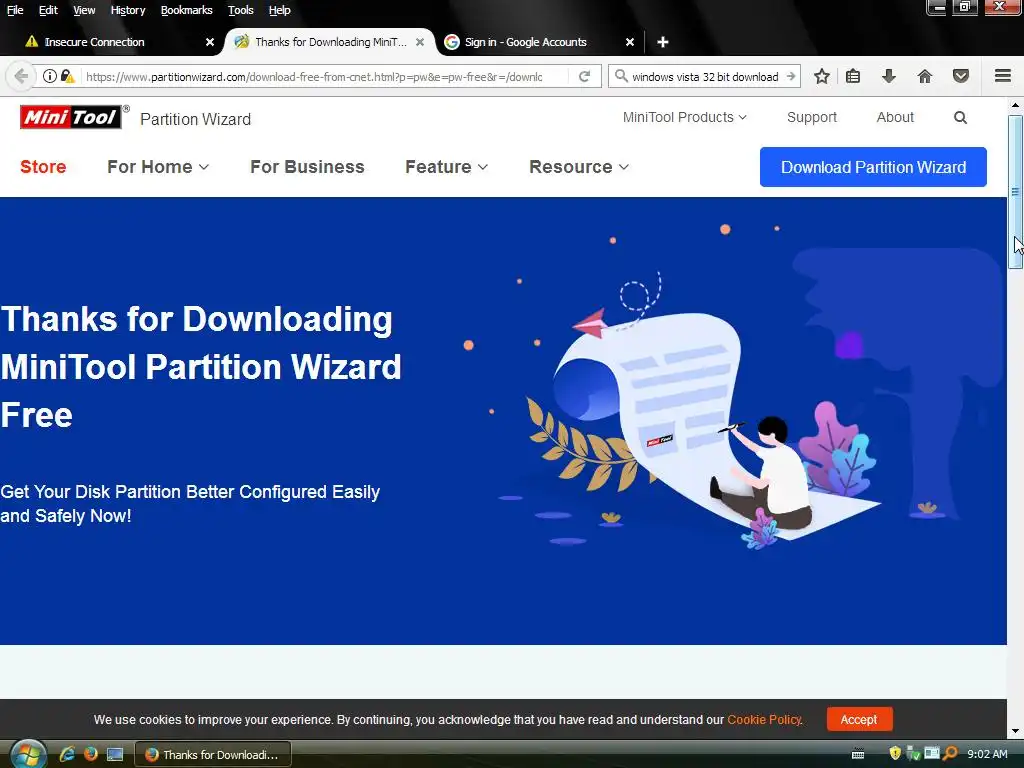
Task: Go to the Store link
Action: point(43,167)
